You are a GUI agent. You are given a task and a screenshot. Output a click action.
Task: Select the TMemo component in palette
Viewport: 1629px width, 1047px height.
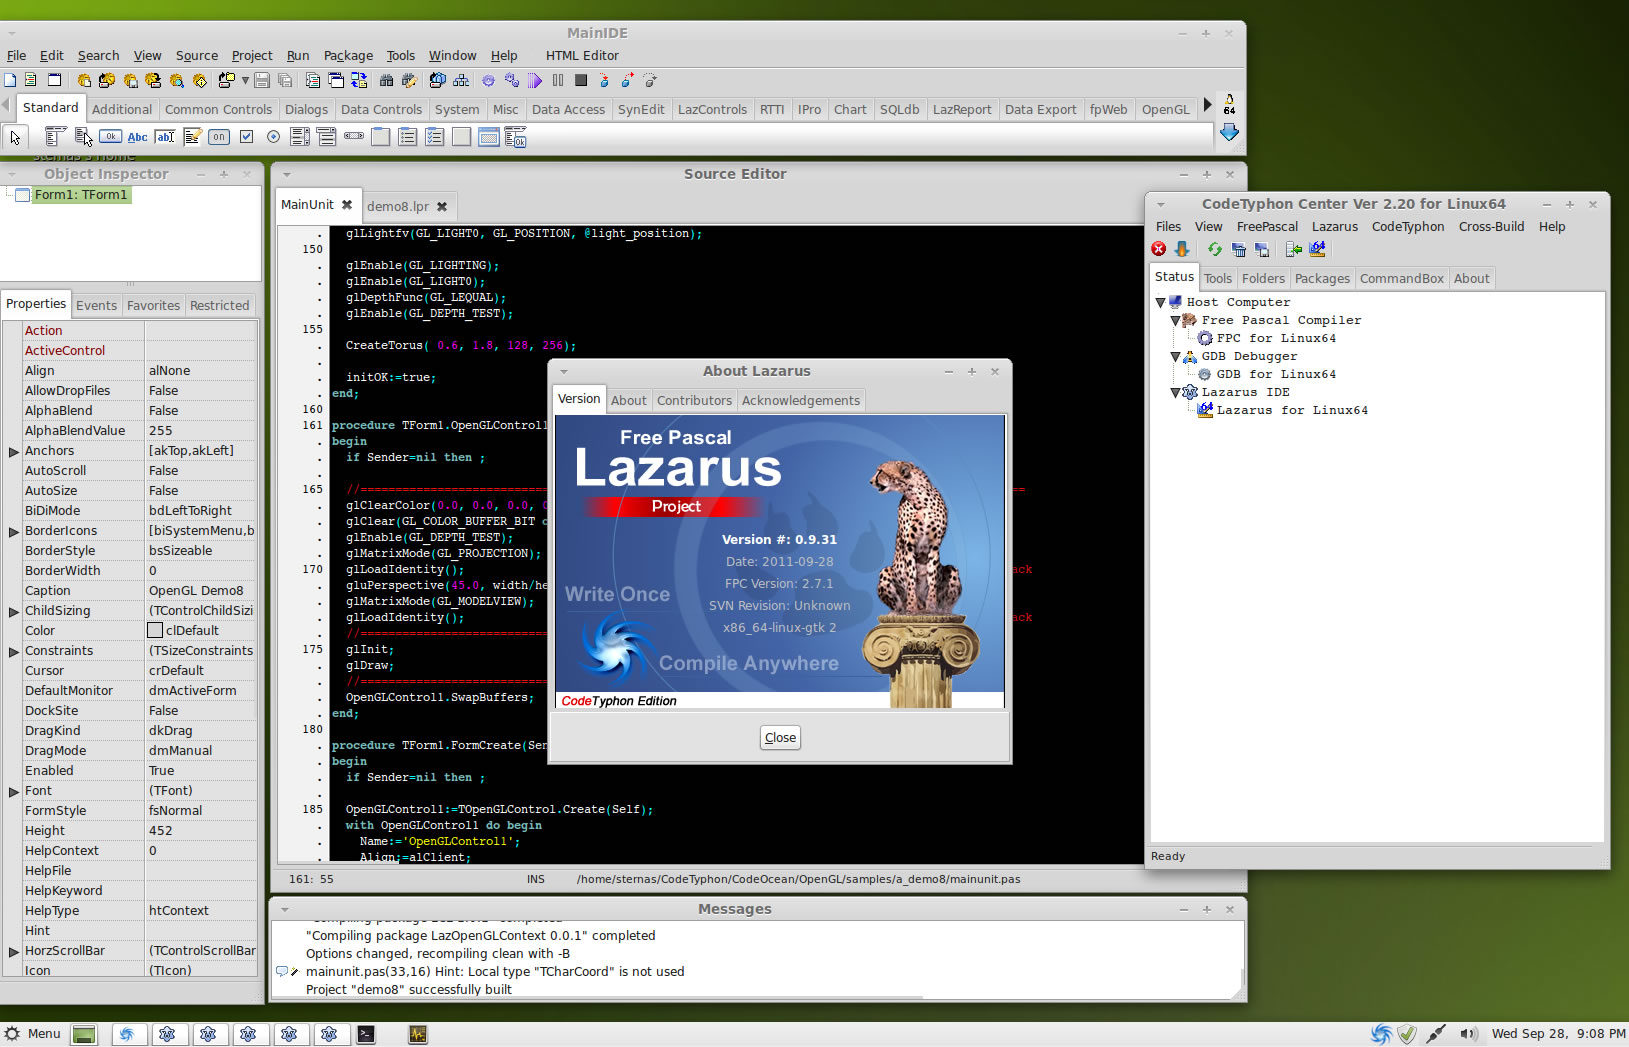click(x=192, y=137)
